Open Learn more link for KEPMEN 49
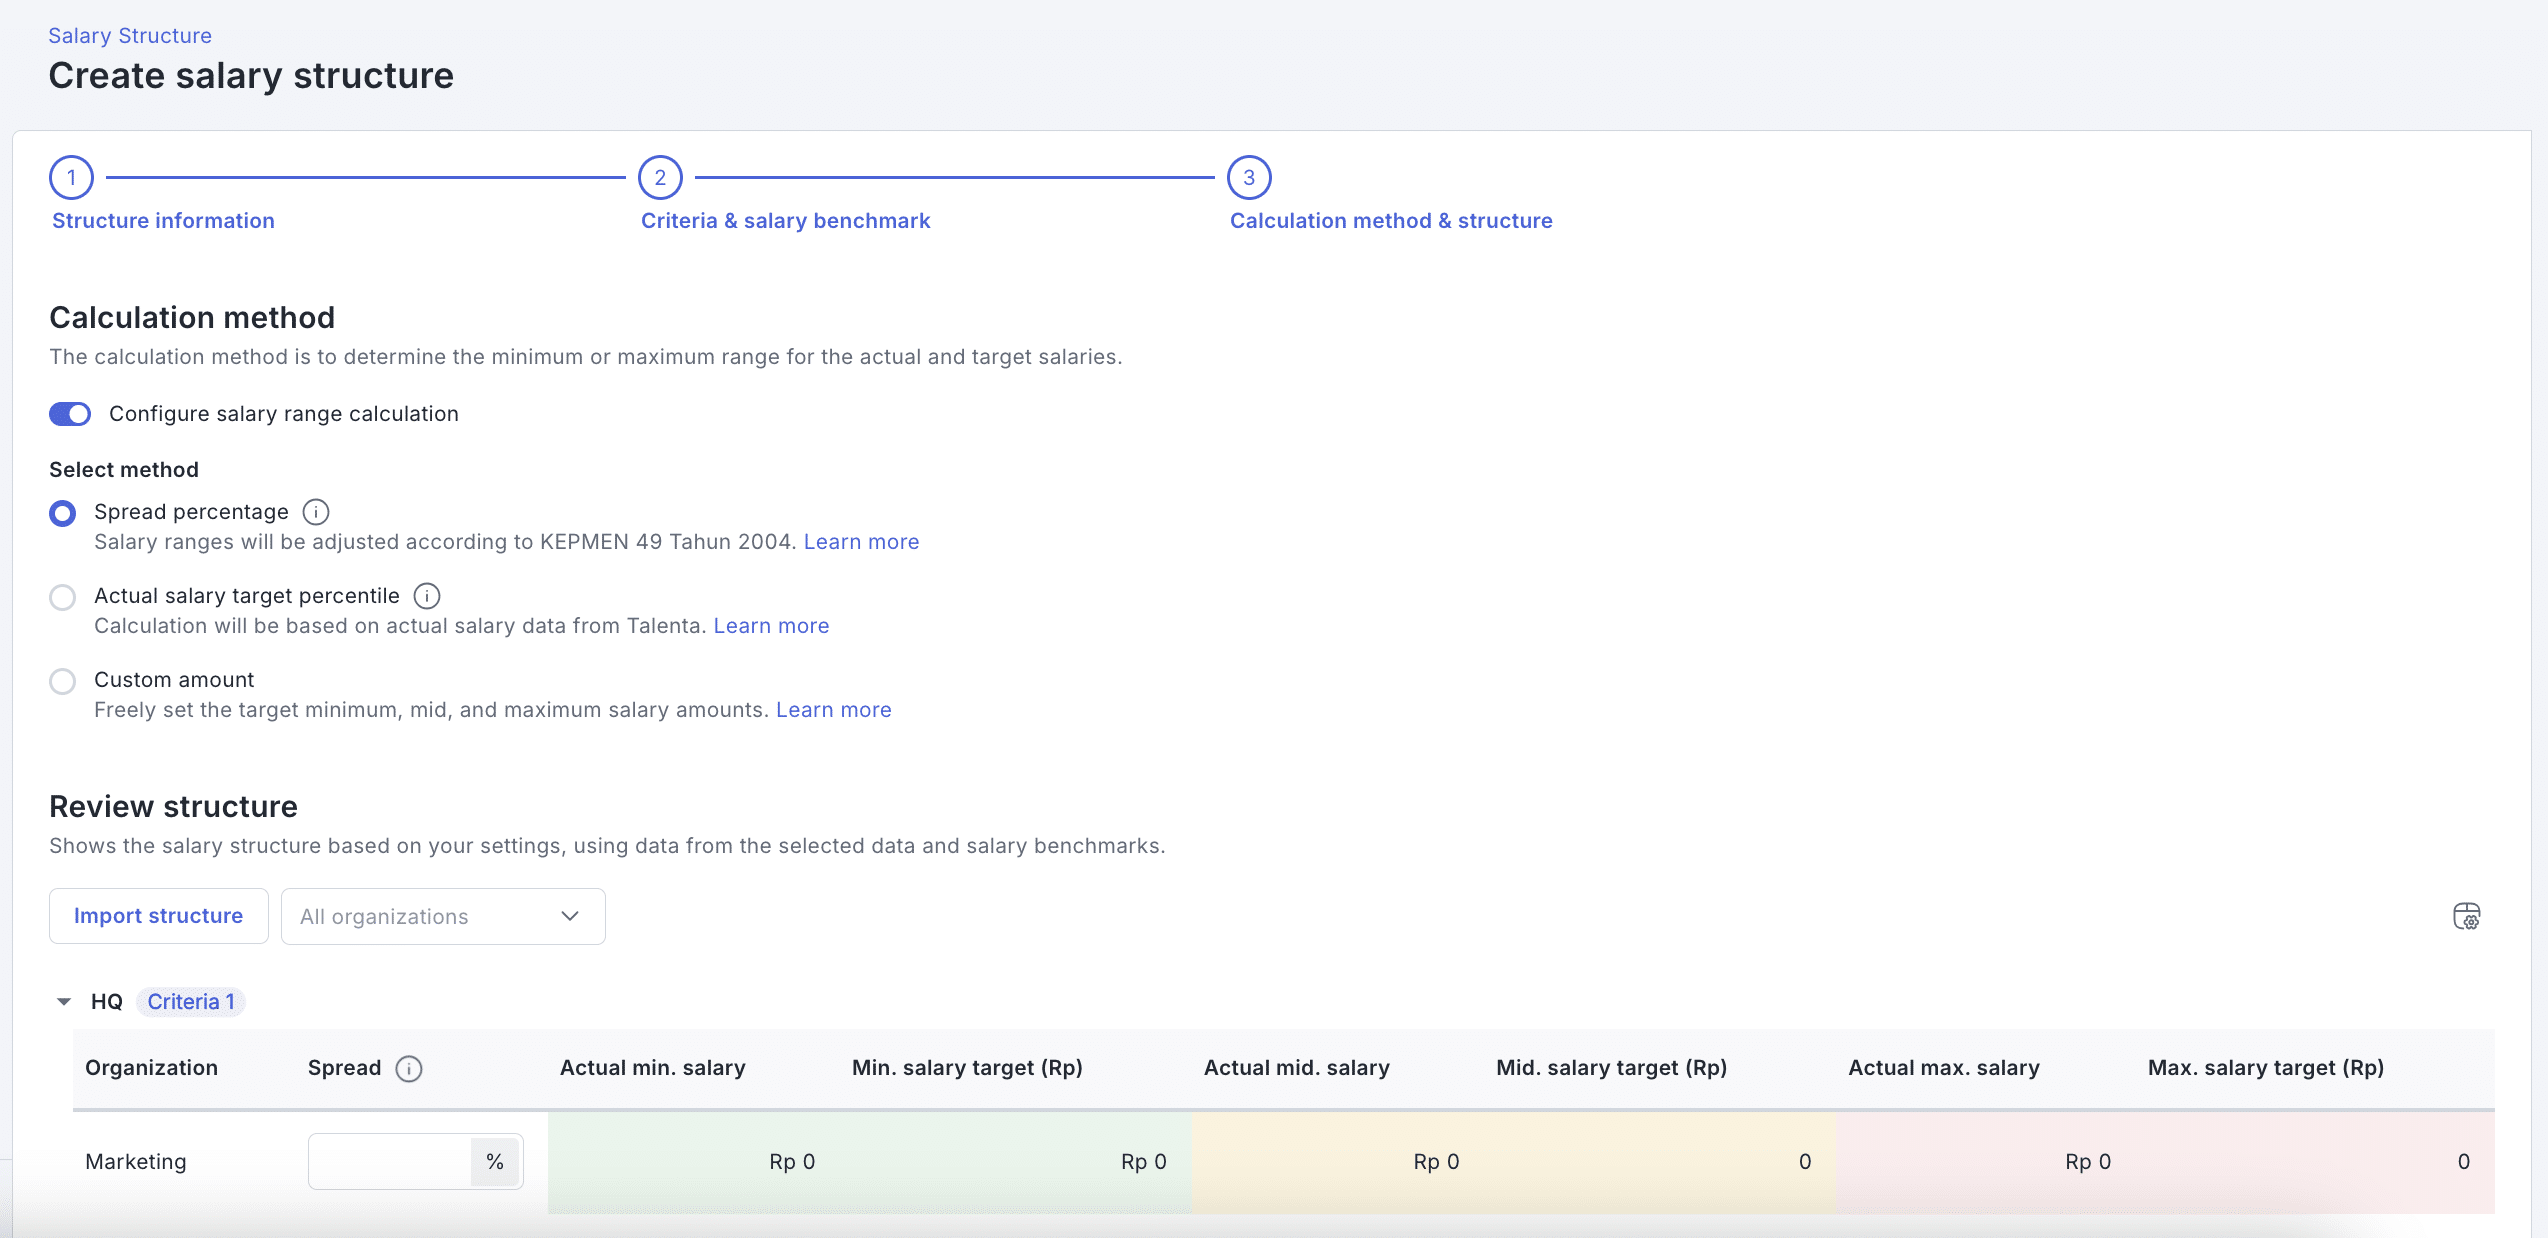Screen dimensions: 2548x1238 [861, 542]
